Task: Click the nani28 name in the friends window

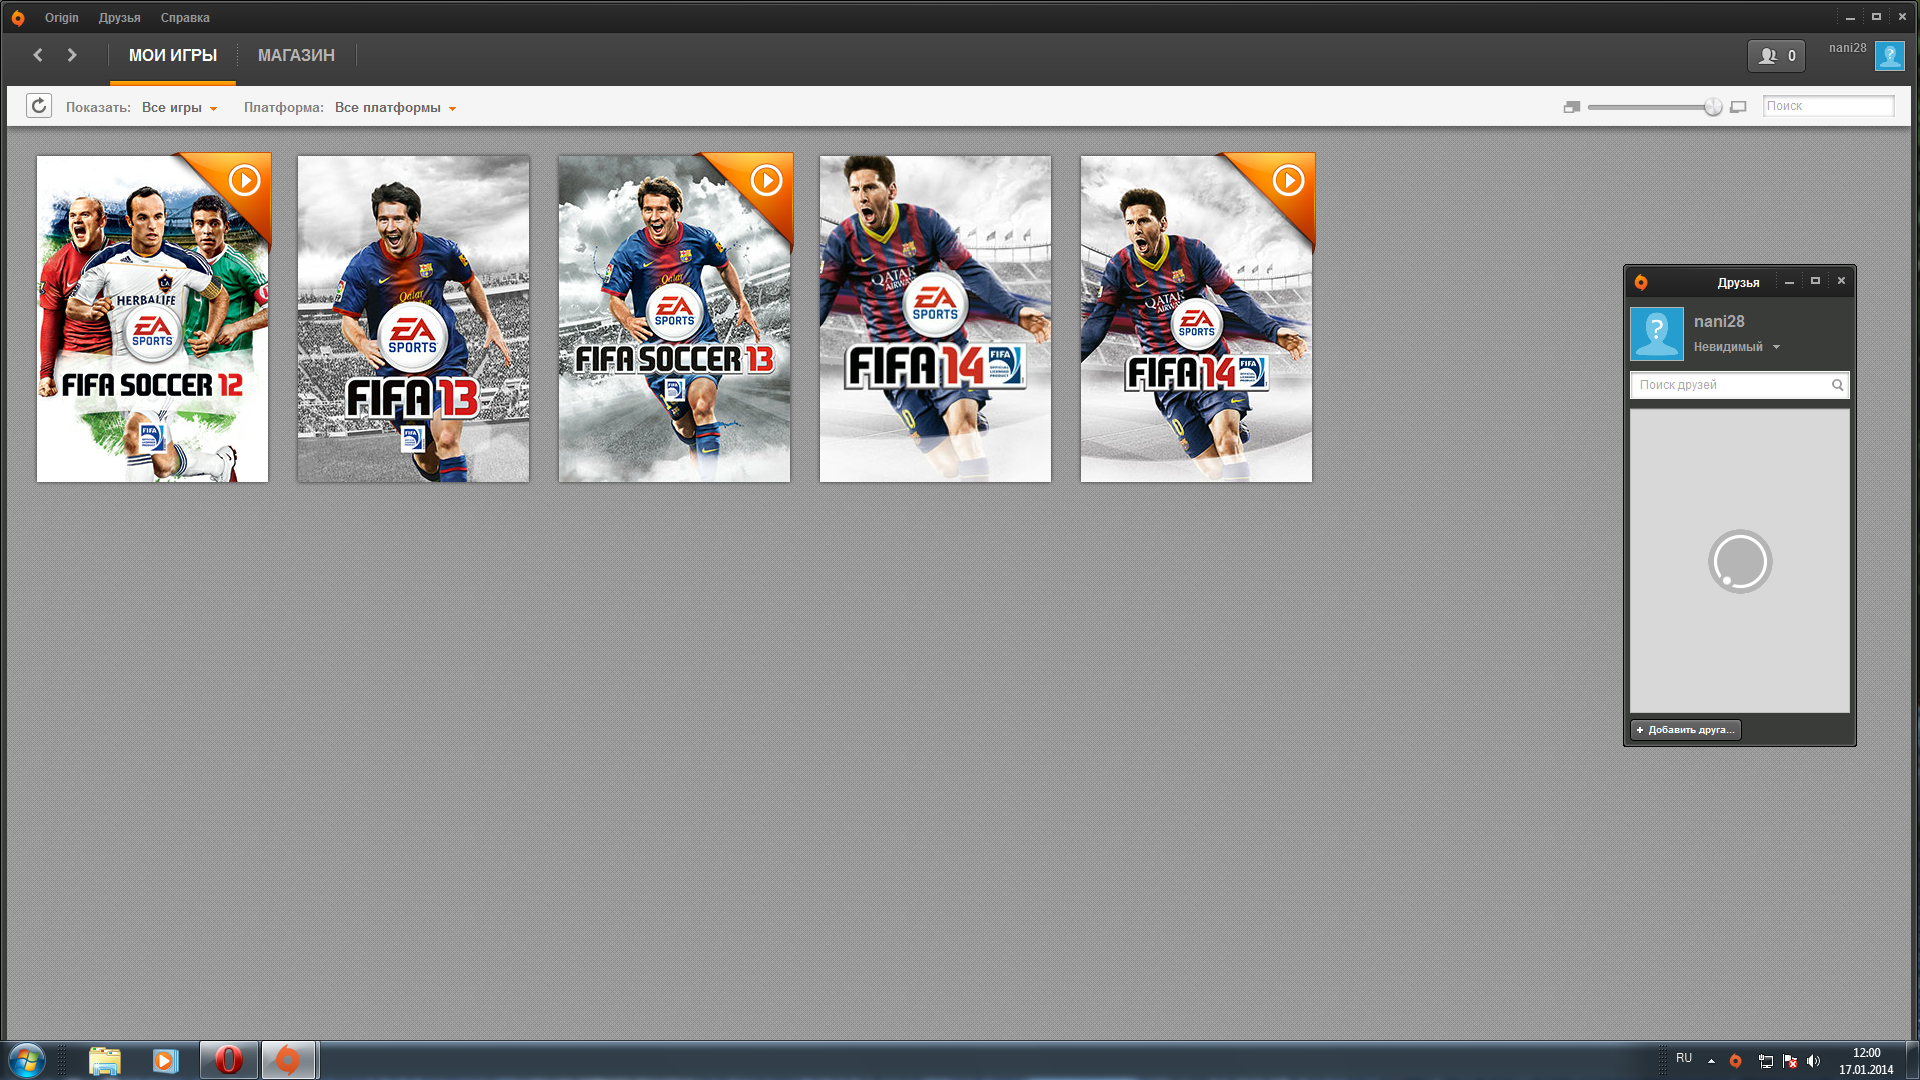Action: pyautogui.click(x=1719, y=321)
